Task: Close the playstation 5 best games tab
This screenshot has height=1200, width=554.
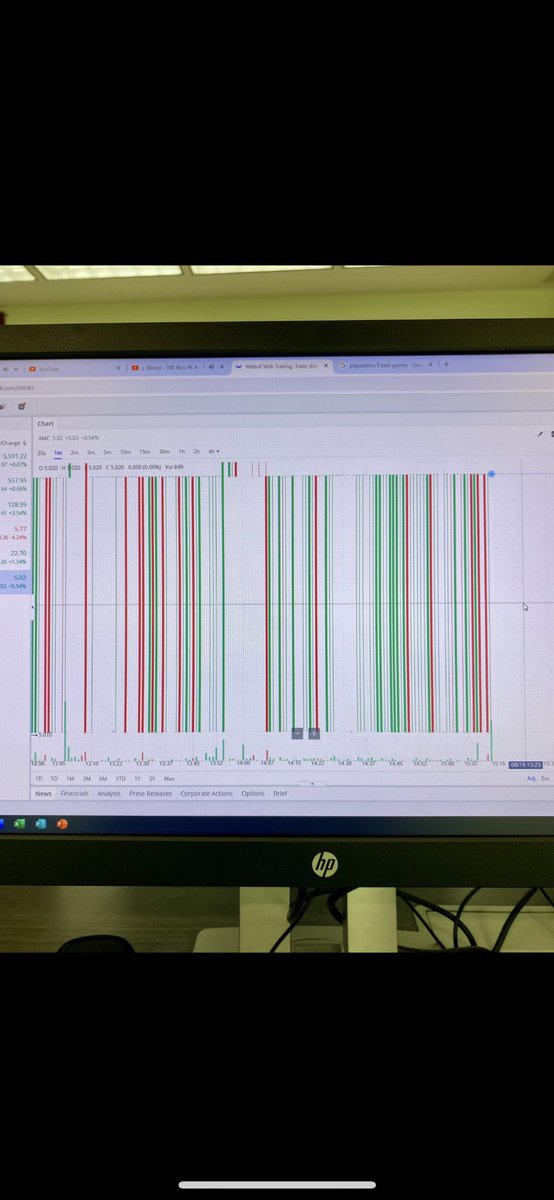Action: click(x=432, y=366)
